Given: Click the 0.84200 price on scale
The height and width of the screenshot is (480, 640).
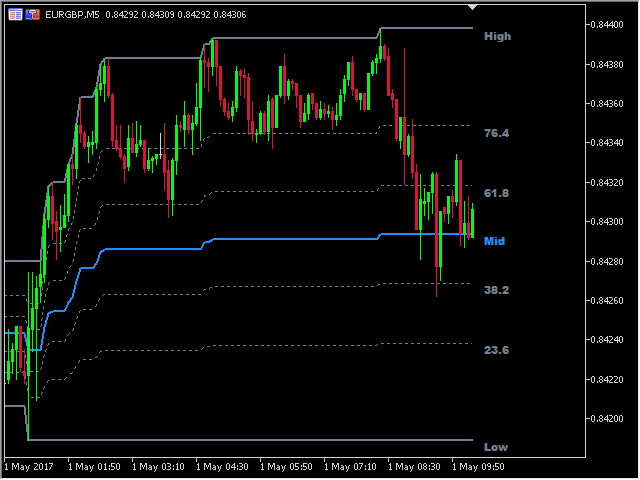Looking at the screenshot, I should pyautogui.click(x=607, y=419).
